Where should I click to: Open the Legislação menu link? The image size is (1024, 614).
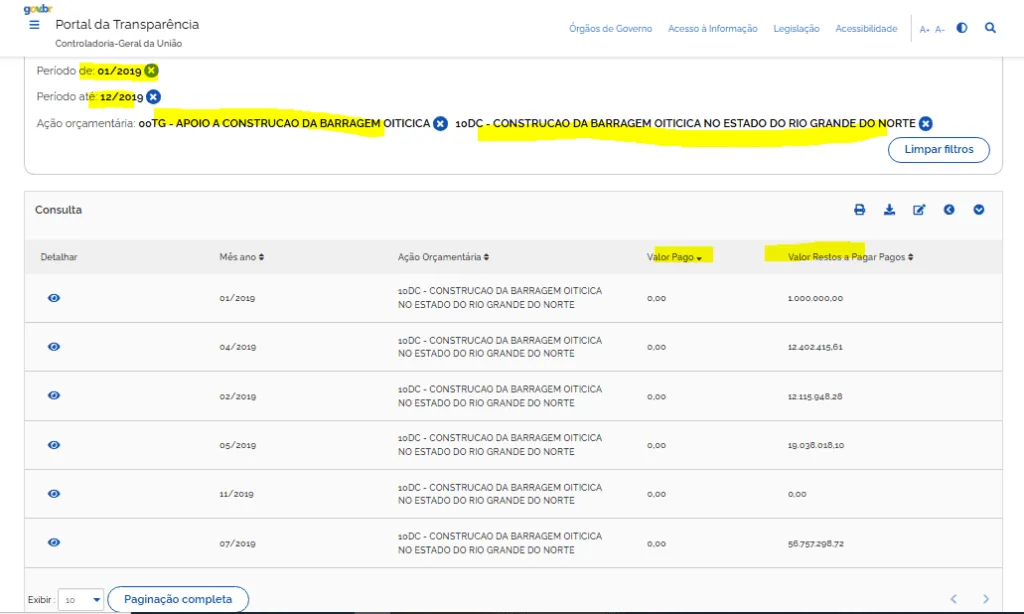coord(796,29)
